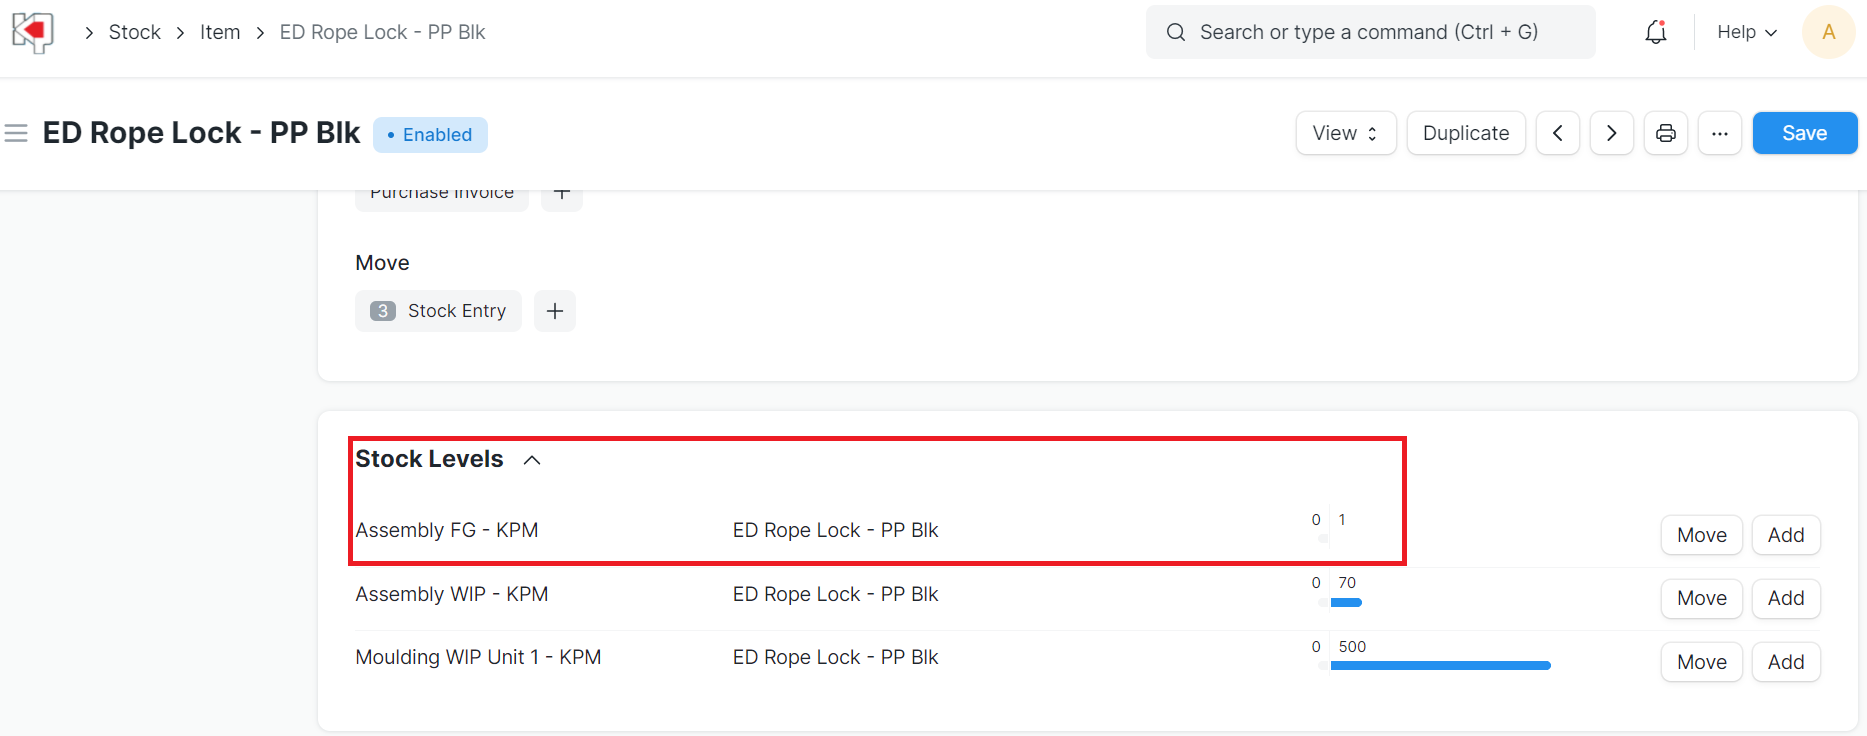This screenshot has height=736, width=1867.
Task: Click the user avatar 'A'
Action: click(x=1828, y=32)
